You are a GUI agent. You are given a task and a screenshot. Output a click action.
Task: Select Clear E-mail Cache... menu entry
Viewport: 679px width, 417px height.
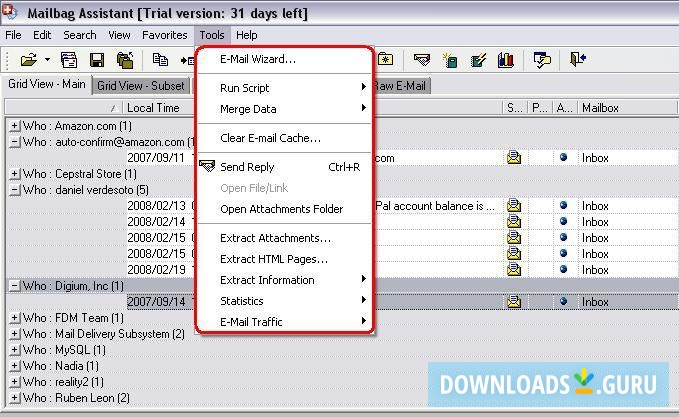coord(285,138)
